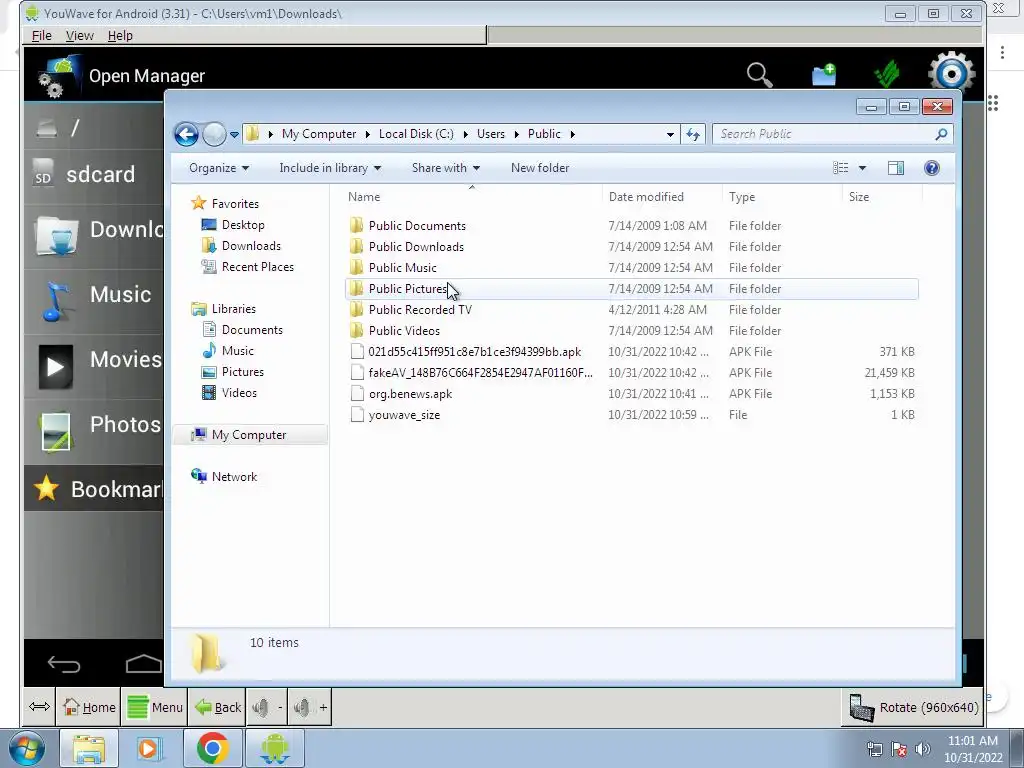
Task: Click the volume down speaker button
Action: click(x=266, y=707)
